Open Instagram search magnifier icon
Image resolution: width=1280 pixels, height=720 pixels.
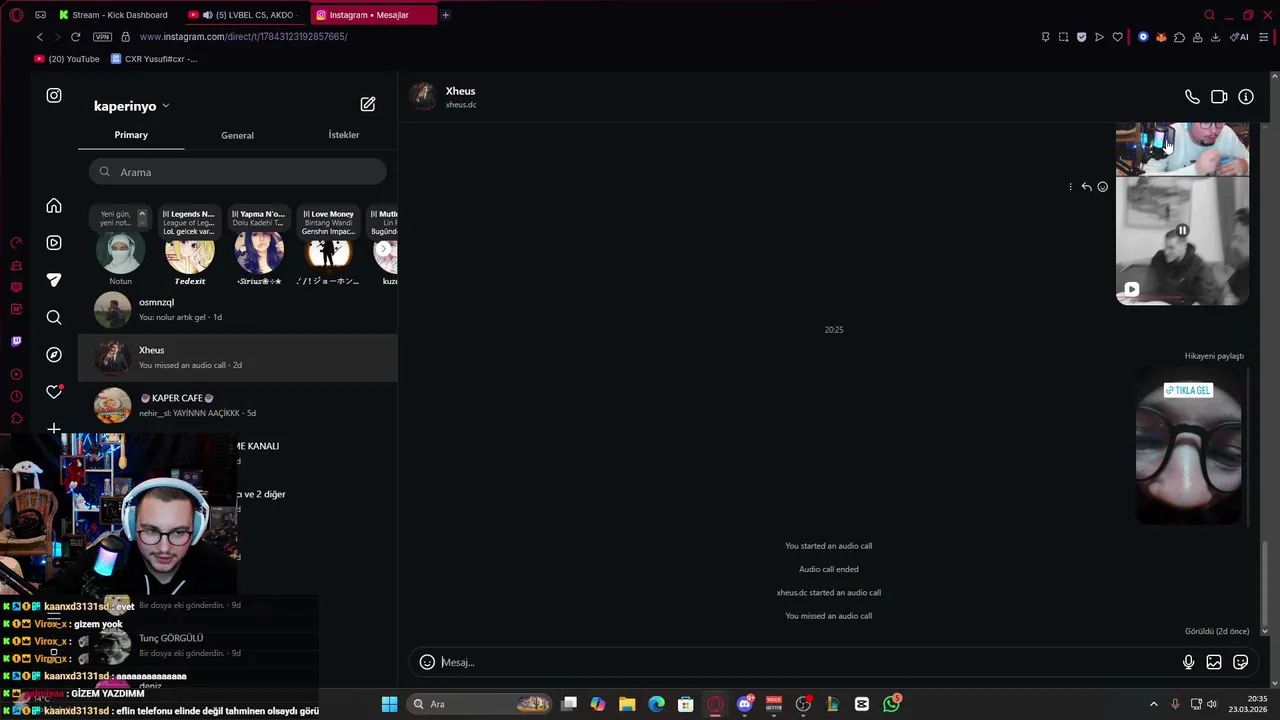point(54,317)
